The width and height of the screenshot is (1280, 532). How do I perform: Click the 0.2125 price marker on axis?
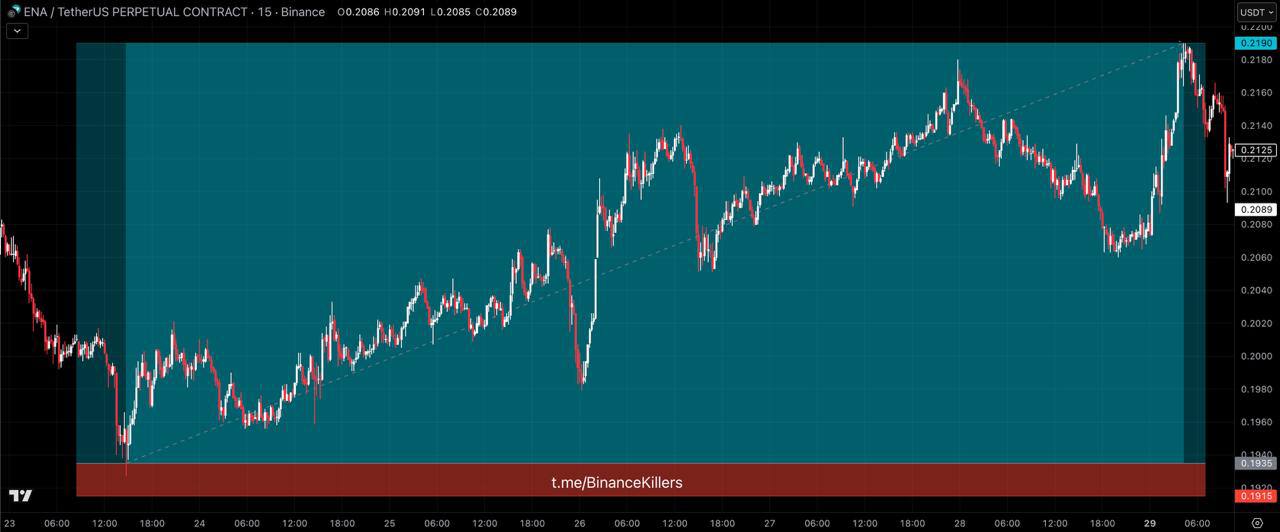pos(1256,151)
